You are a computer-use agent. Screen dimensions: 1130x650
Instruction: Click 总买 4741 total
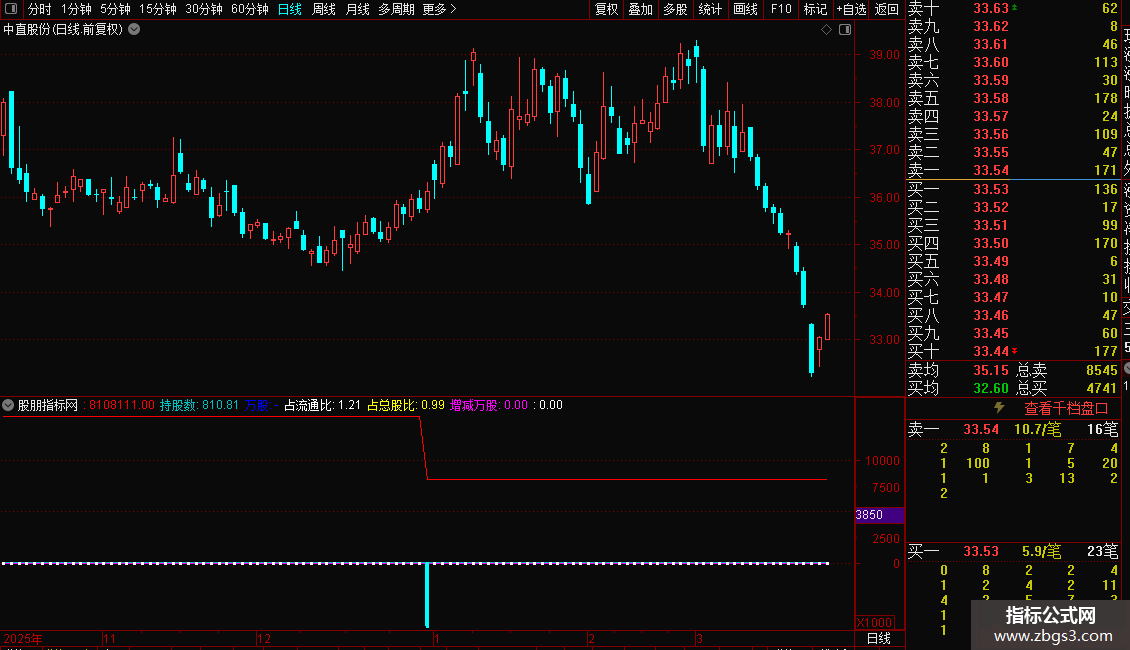tap(1067, 388)
